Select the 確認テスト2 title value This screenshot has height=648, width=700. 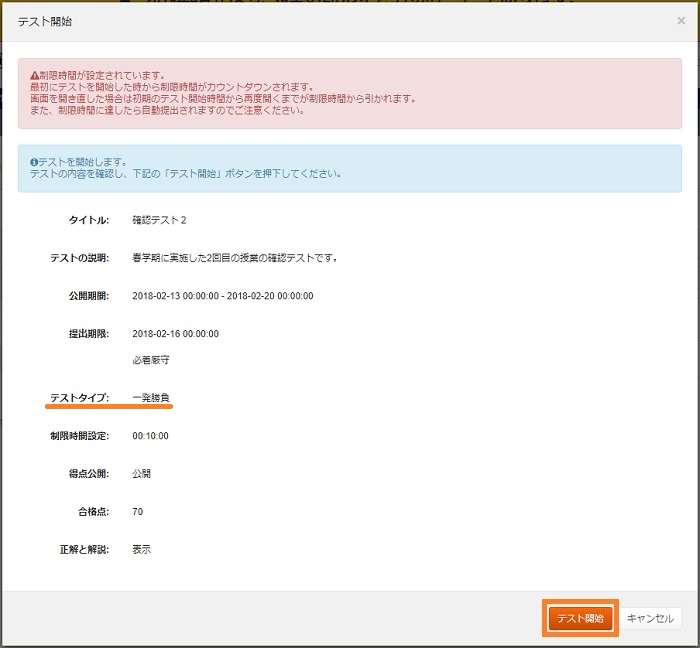pos(159,219)
